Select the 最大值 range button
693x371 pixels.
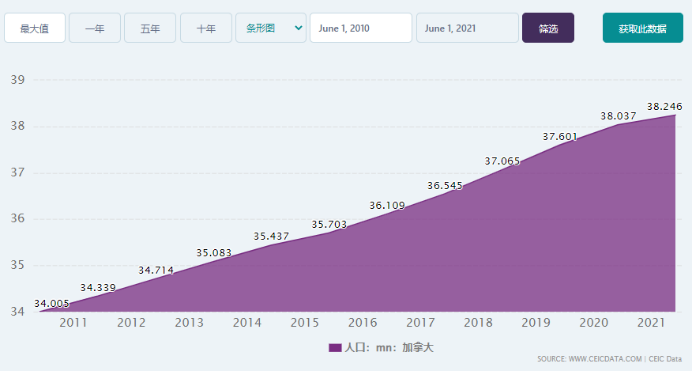click(x=35, y=28)
